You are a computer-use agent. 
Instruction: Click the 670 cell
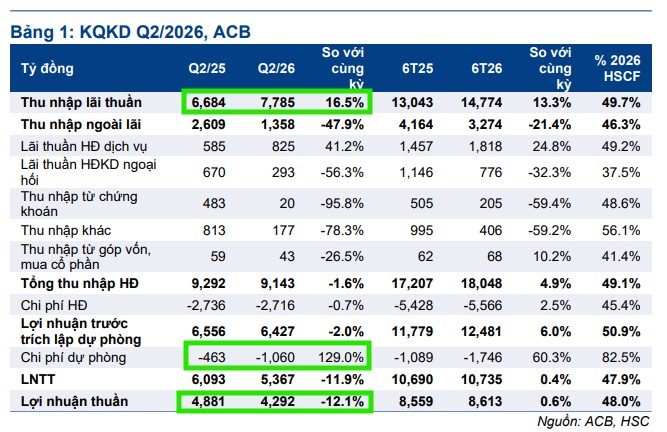pos(214,172)
